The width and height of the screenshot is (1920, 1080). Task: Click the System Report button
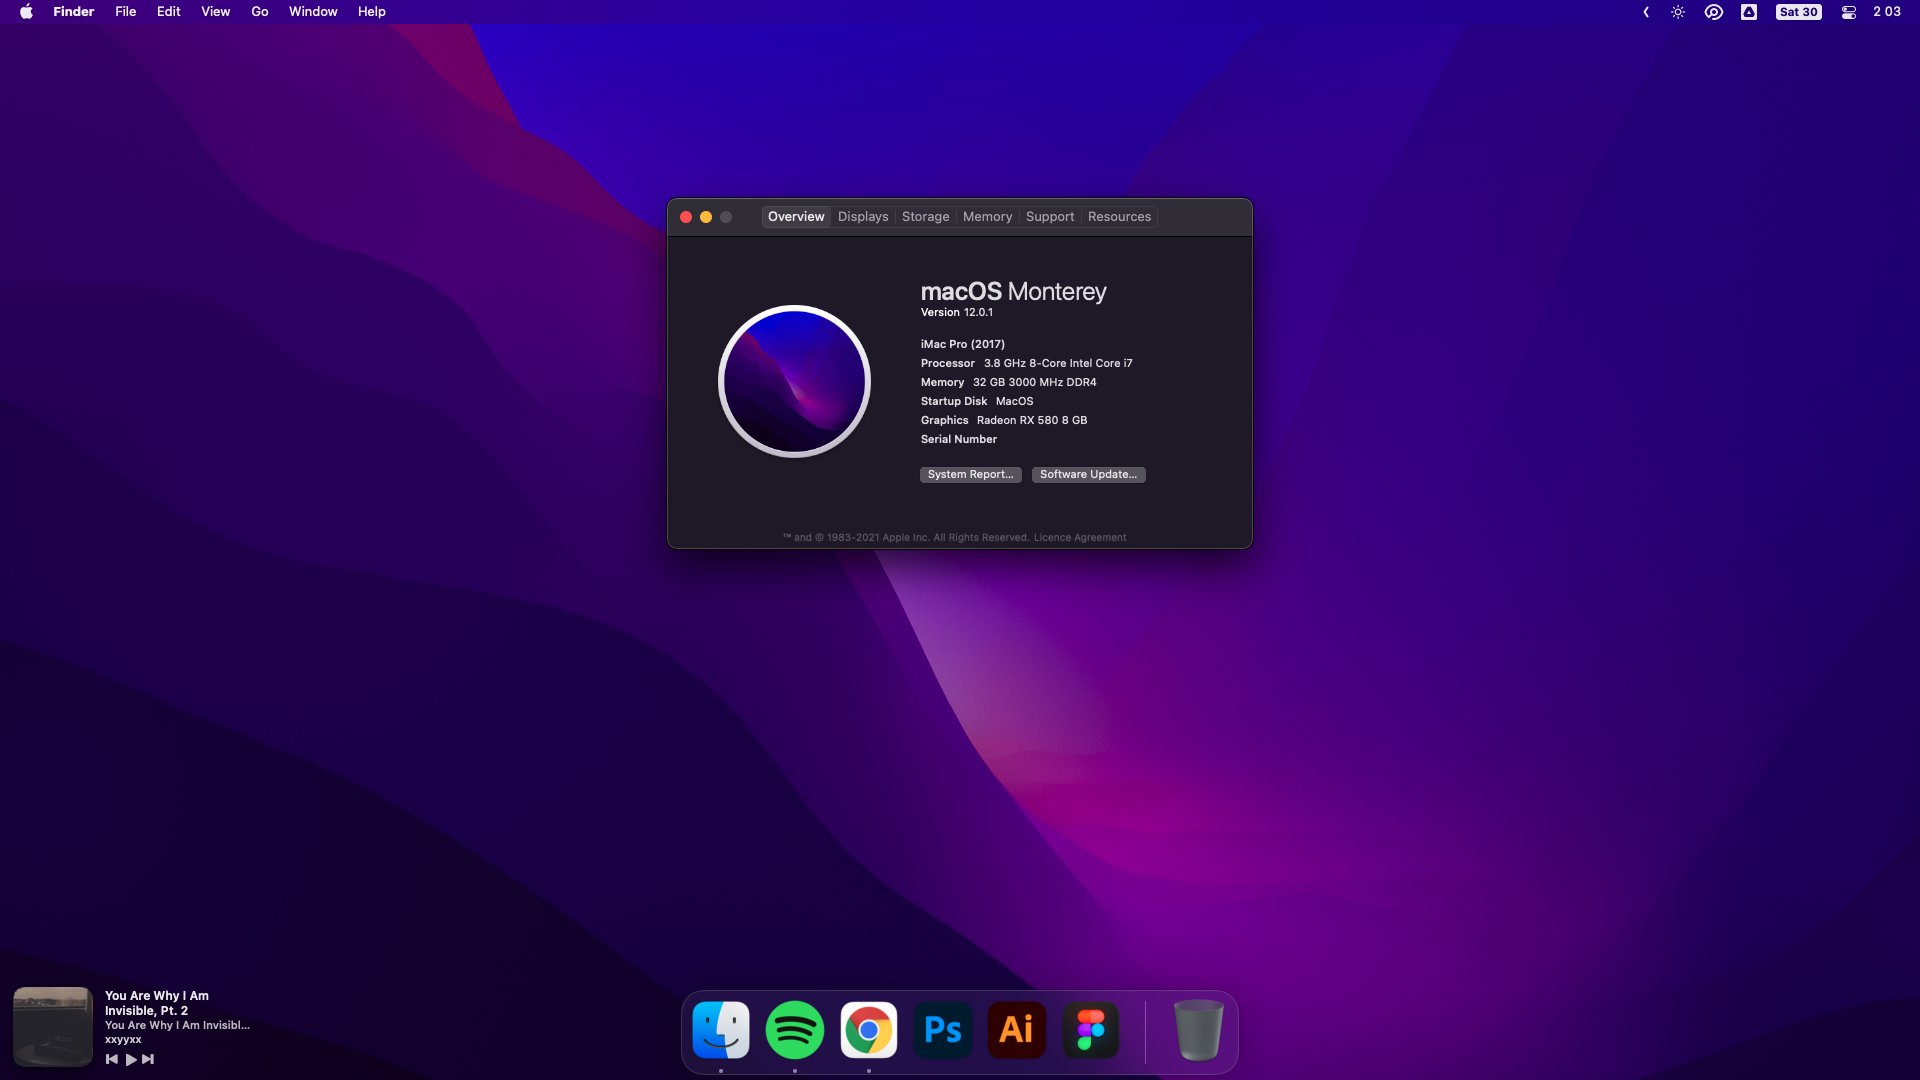[970, 474]
